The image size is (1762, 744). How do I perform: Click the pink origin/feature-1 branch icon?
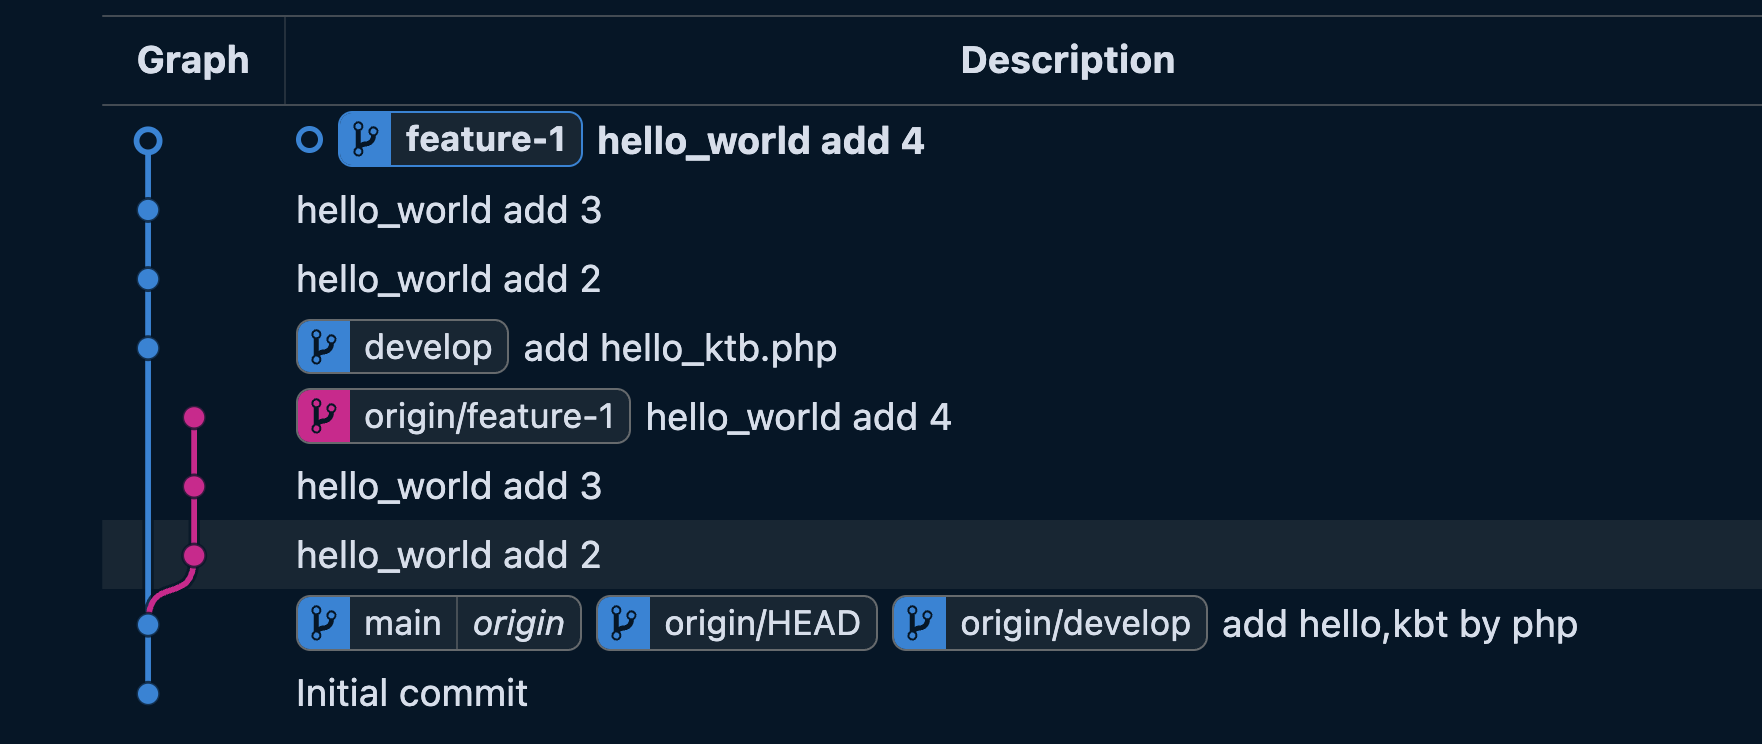(x=323, y=416)
